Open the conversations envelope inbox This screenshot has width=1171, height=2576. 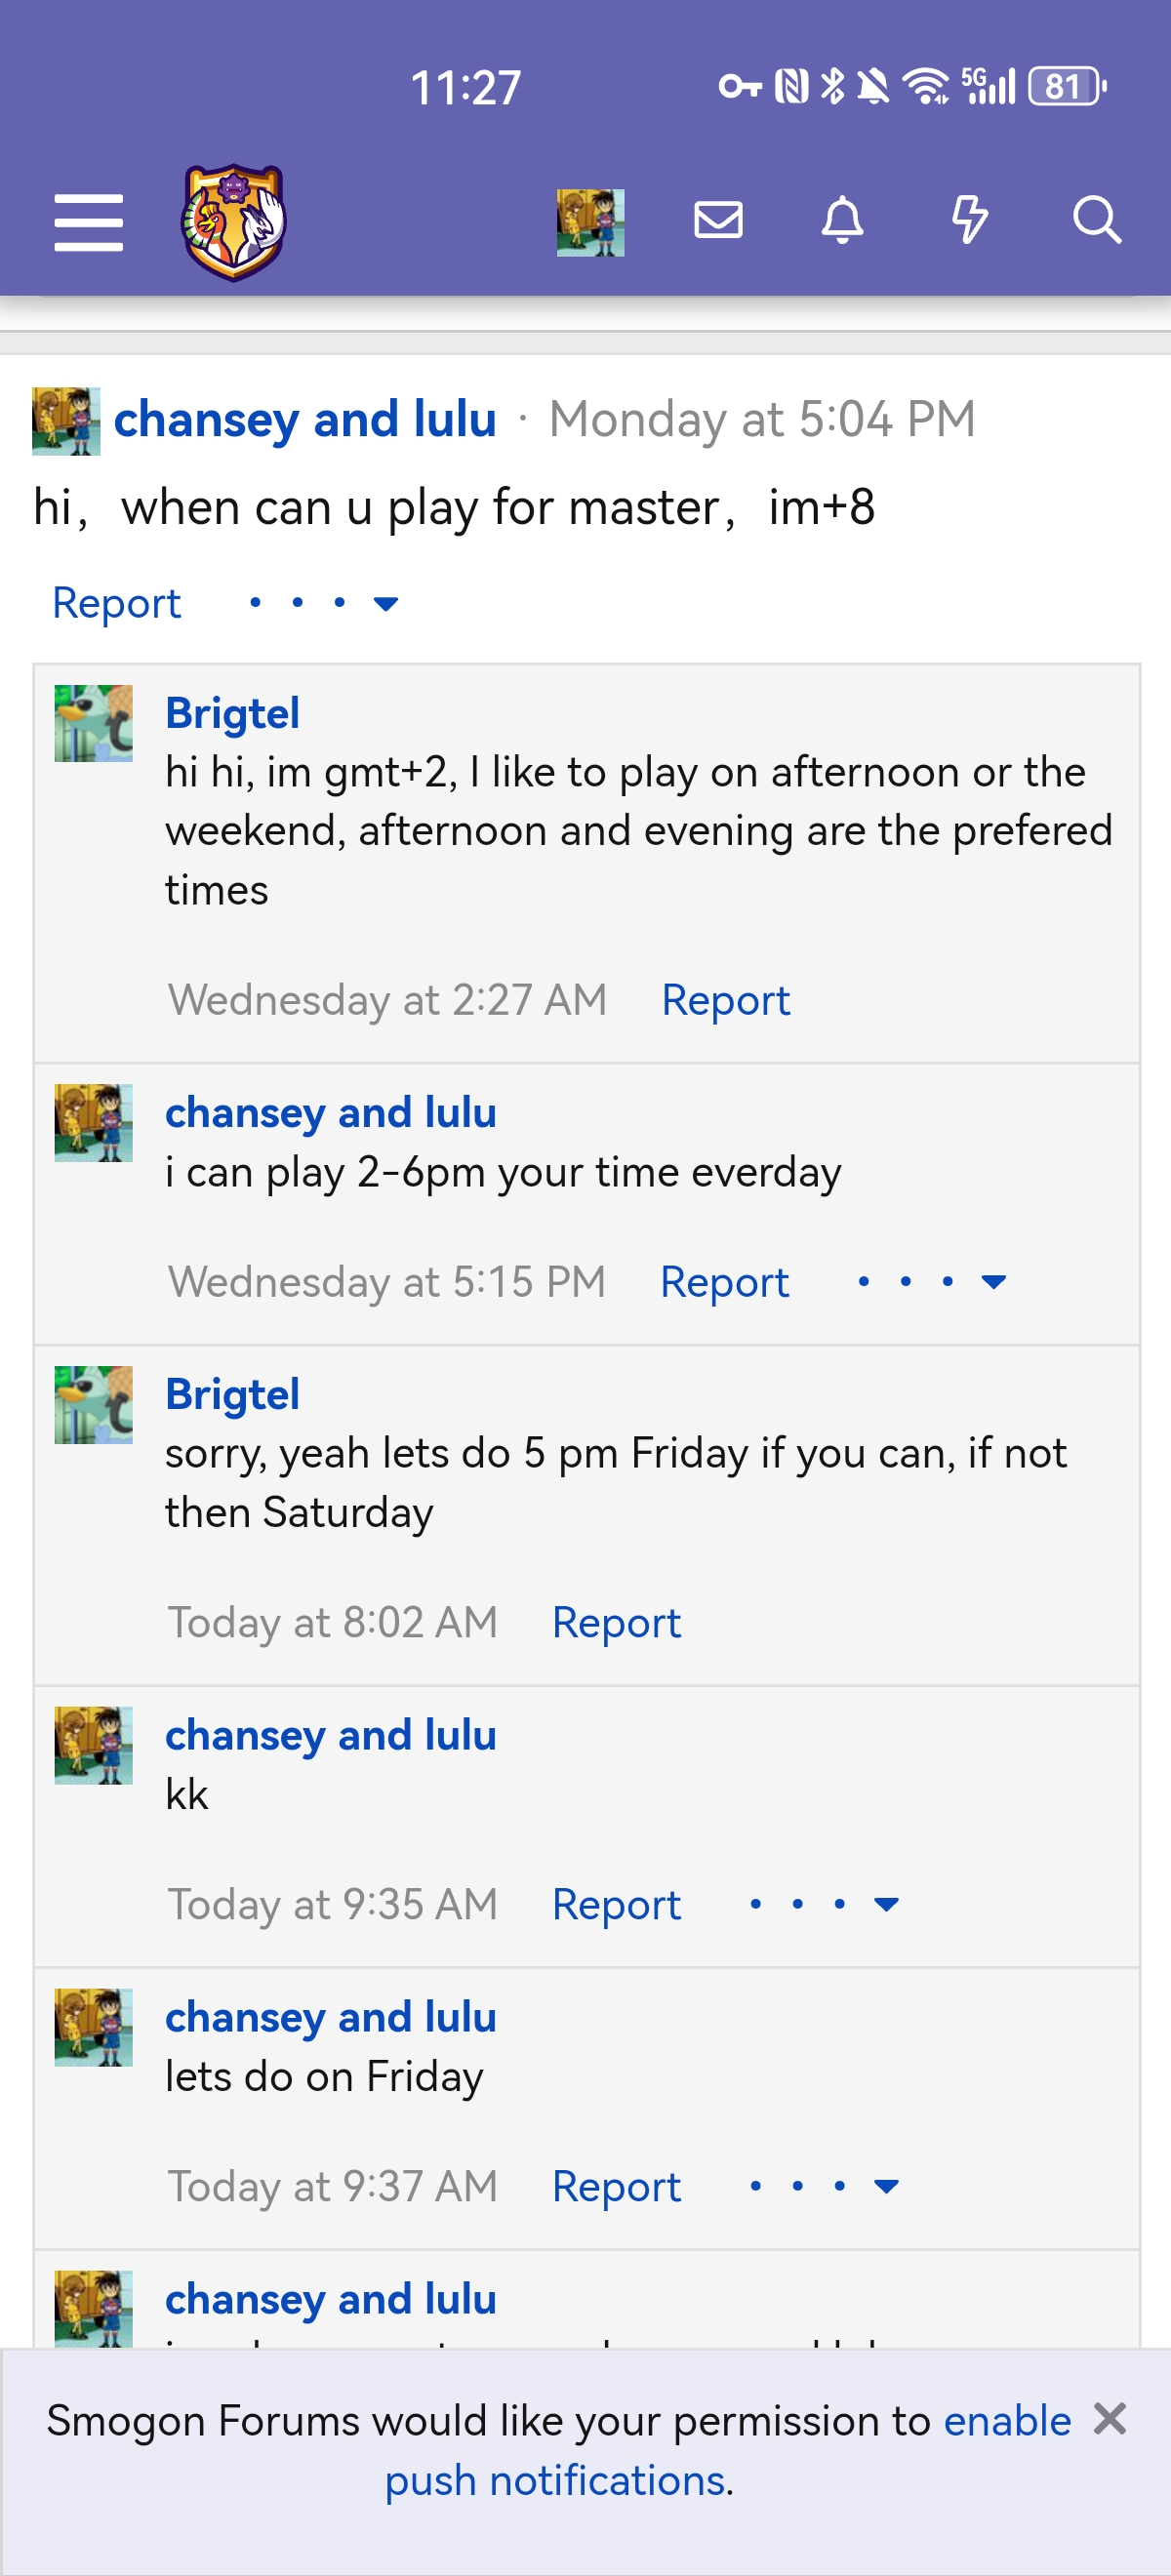tap(718, 220)
